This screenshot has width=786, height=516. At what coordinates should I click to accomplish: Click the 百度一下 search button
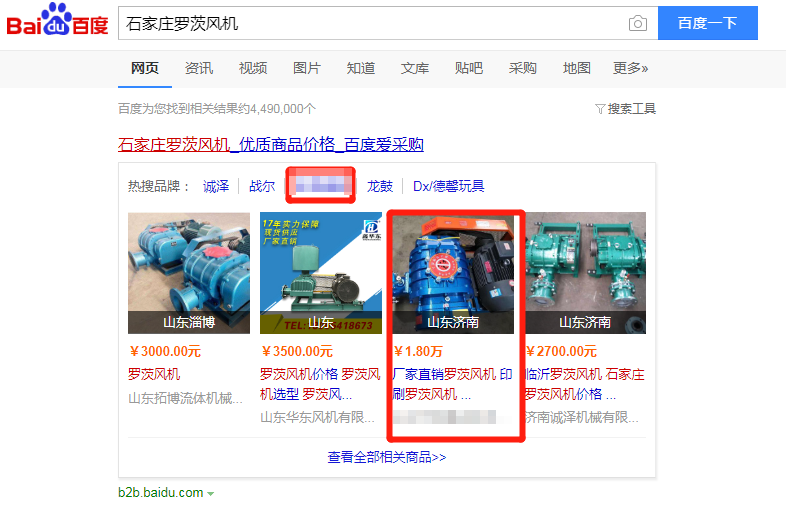[707, 23]
